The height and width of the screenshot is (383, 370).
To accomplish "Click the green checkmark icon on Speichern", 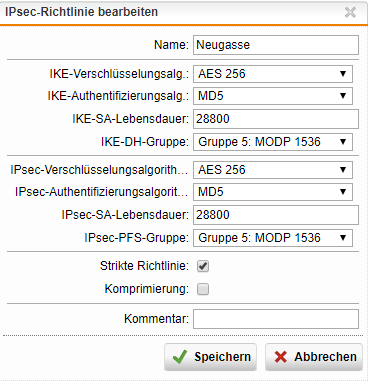I will point(180,357).
